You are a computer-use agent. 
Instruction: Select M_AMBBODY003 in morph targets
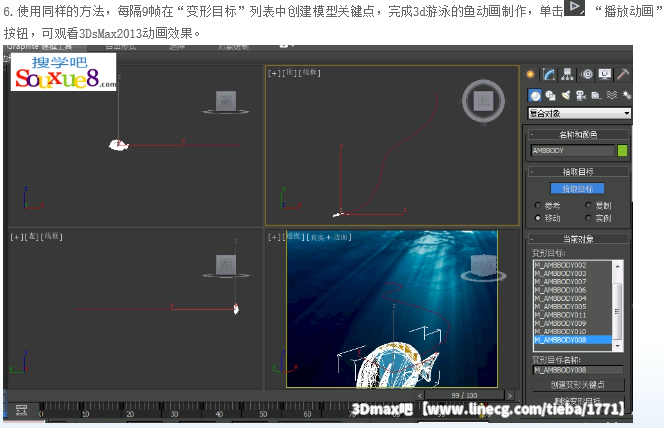click(x=572, y=273)
